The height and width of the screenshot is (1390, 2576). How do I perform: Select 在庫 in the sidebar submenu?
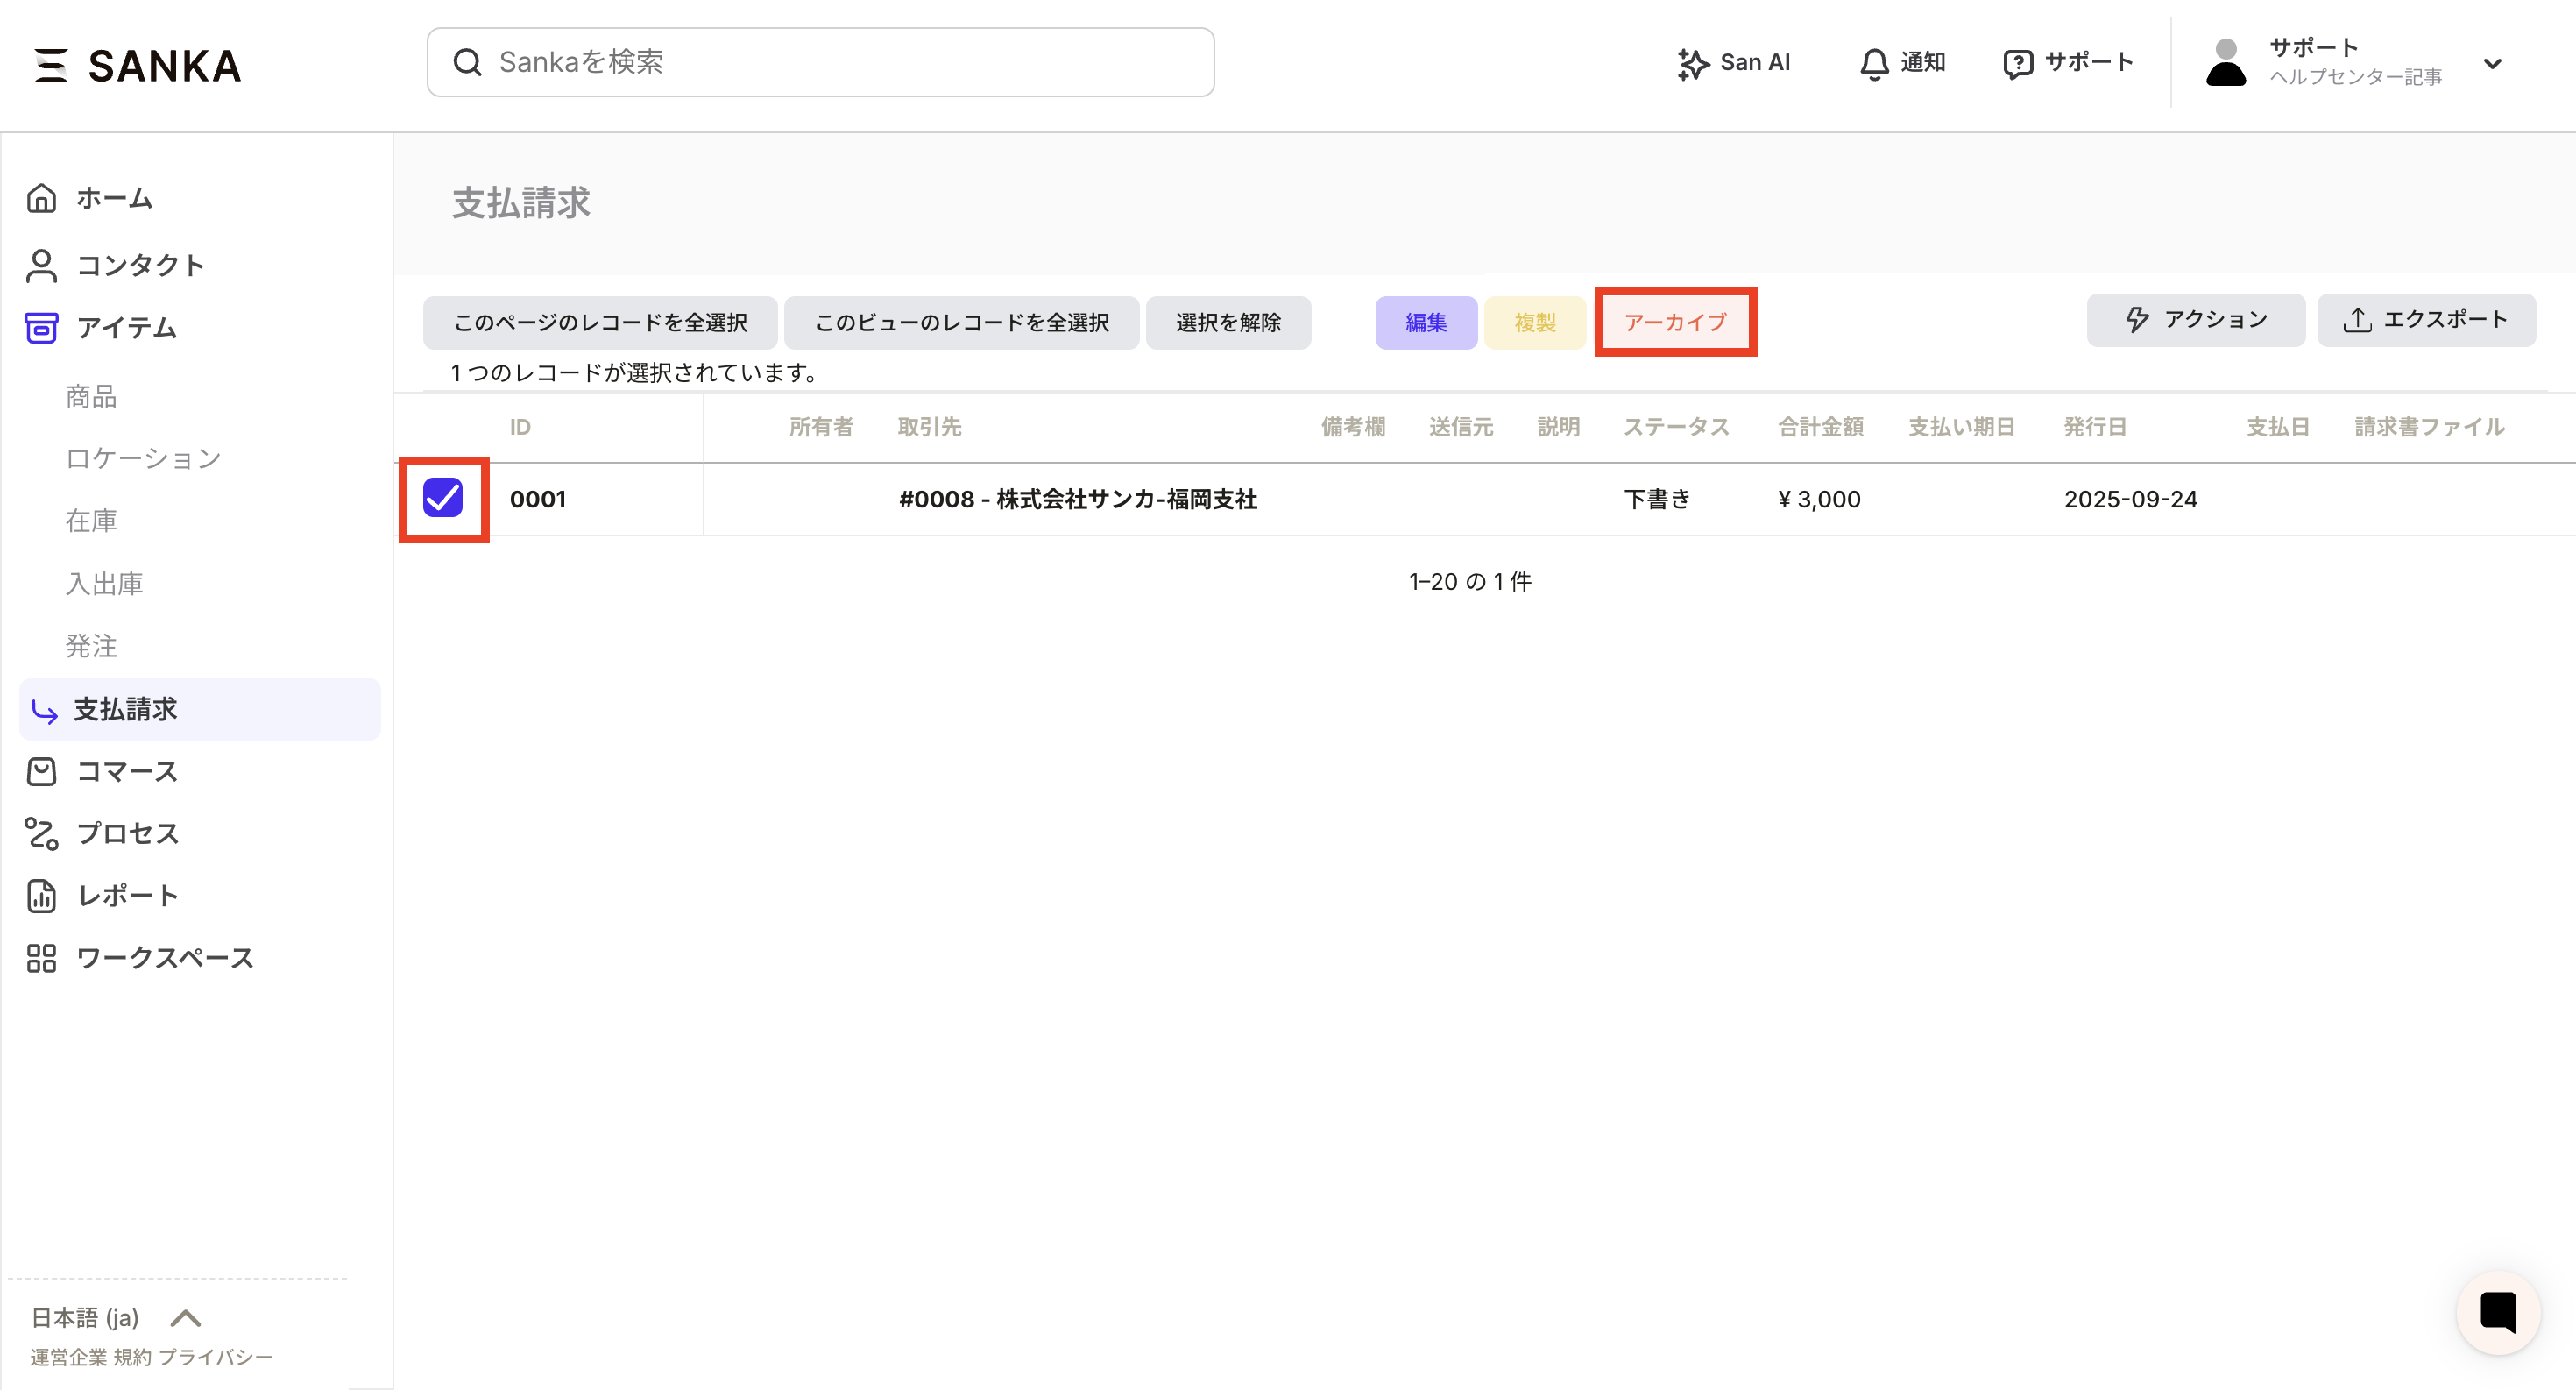coord(91,521)
